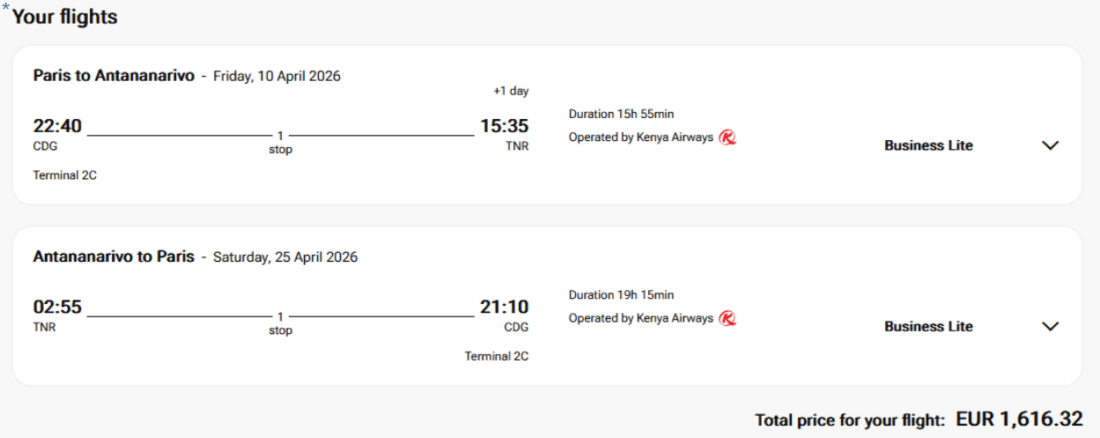The height and width of the screenshot is (438, 1100).
Task: Click the 02:55 departure time
Action: click(x=57, y=307)
